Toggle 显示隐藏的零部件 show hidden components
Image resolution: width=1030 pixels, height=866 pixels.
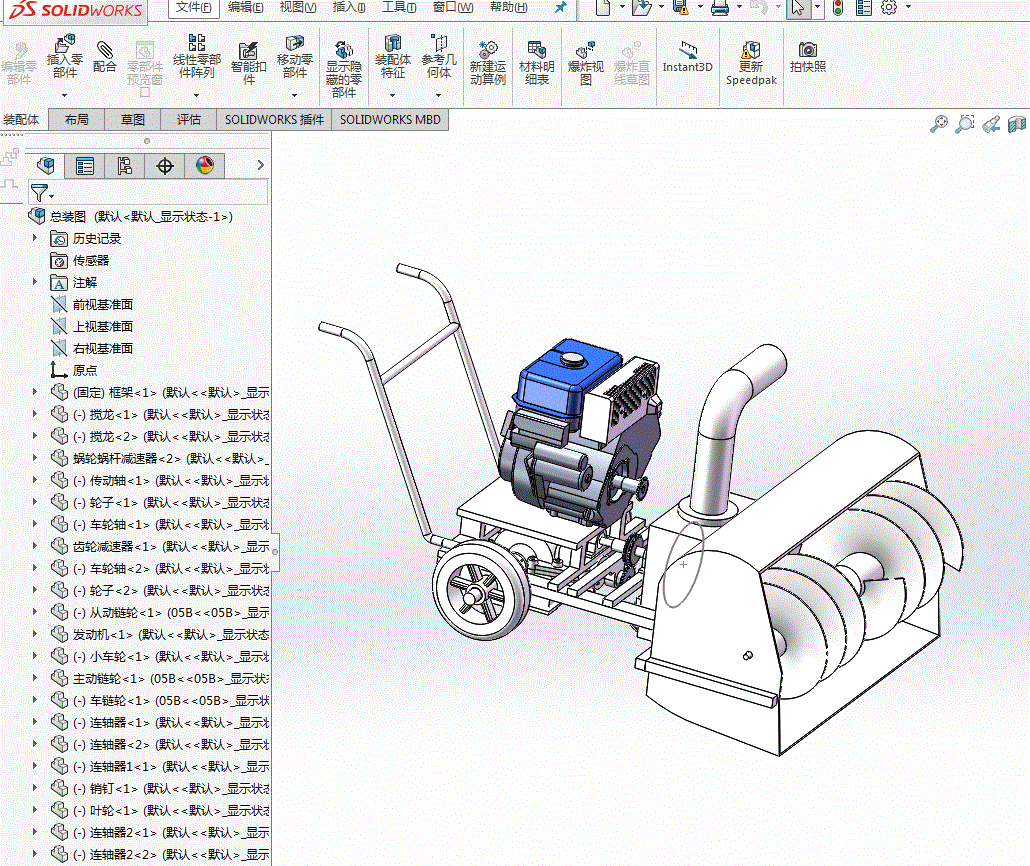point(343,50)
